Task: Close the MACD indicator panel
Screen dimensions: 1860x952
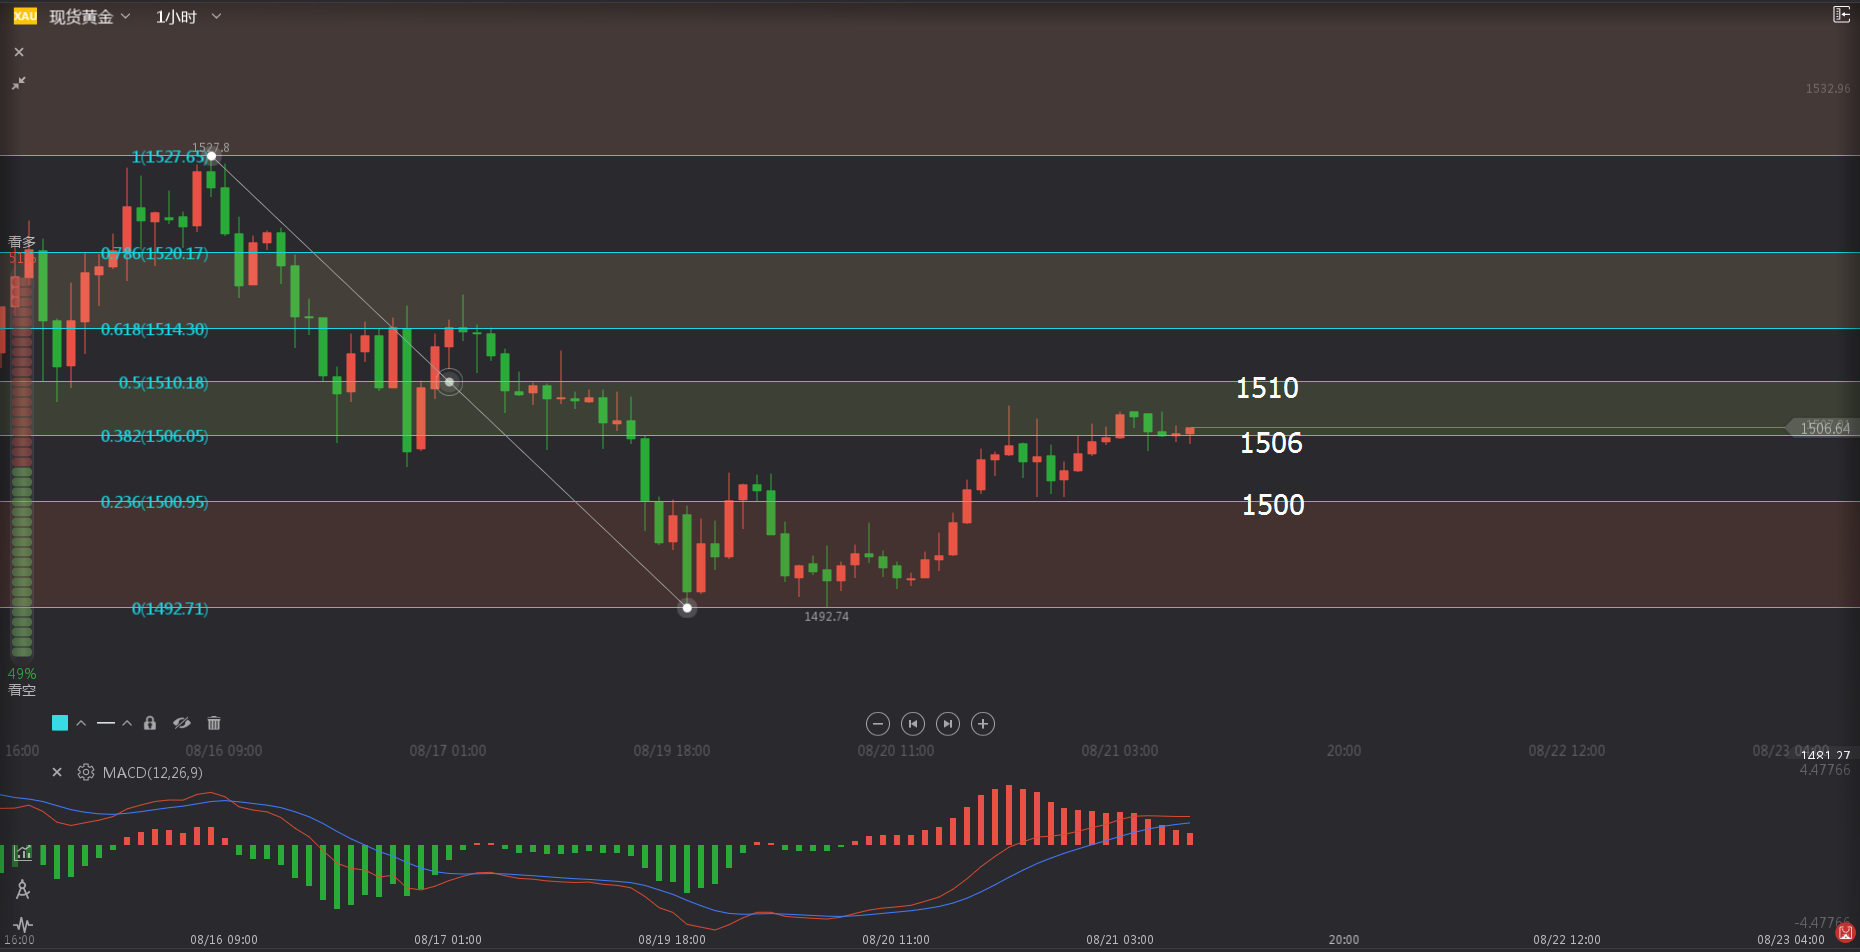Action: (57, 772)
